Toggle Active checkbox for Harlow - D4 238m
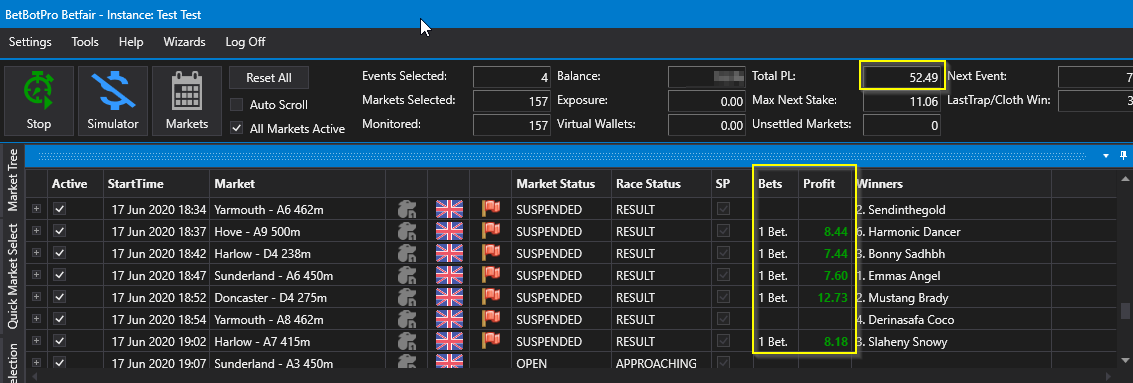 [60, 254]
